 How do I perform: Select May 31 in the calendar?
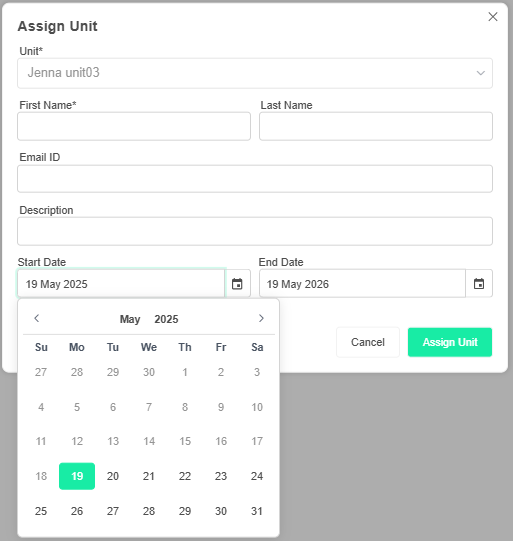point(257,511)
